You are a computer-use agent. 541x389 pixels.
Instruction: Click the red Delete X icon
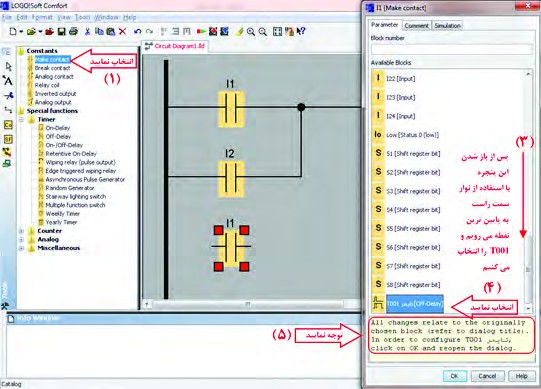coord(122,32)
